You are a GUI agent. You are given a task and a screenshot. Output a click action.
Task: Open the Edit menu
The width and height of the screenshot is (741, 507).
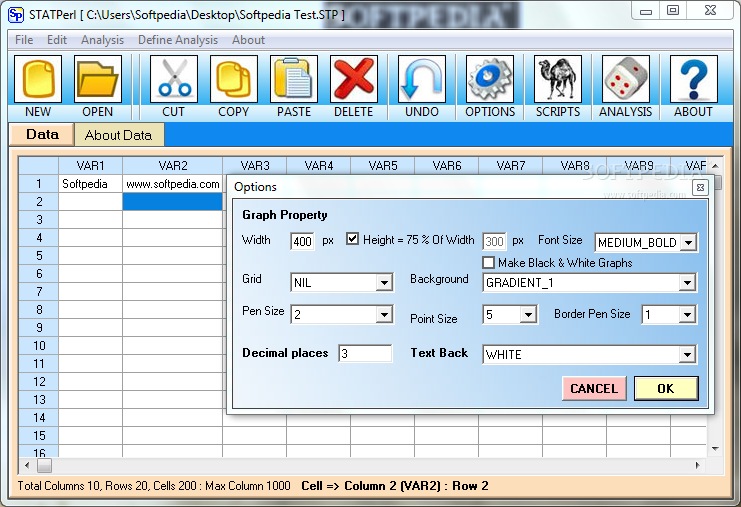coord(57,40)
